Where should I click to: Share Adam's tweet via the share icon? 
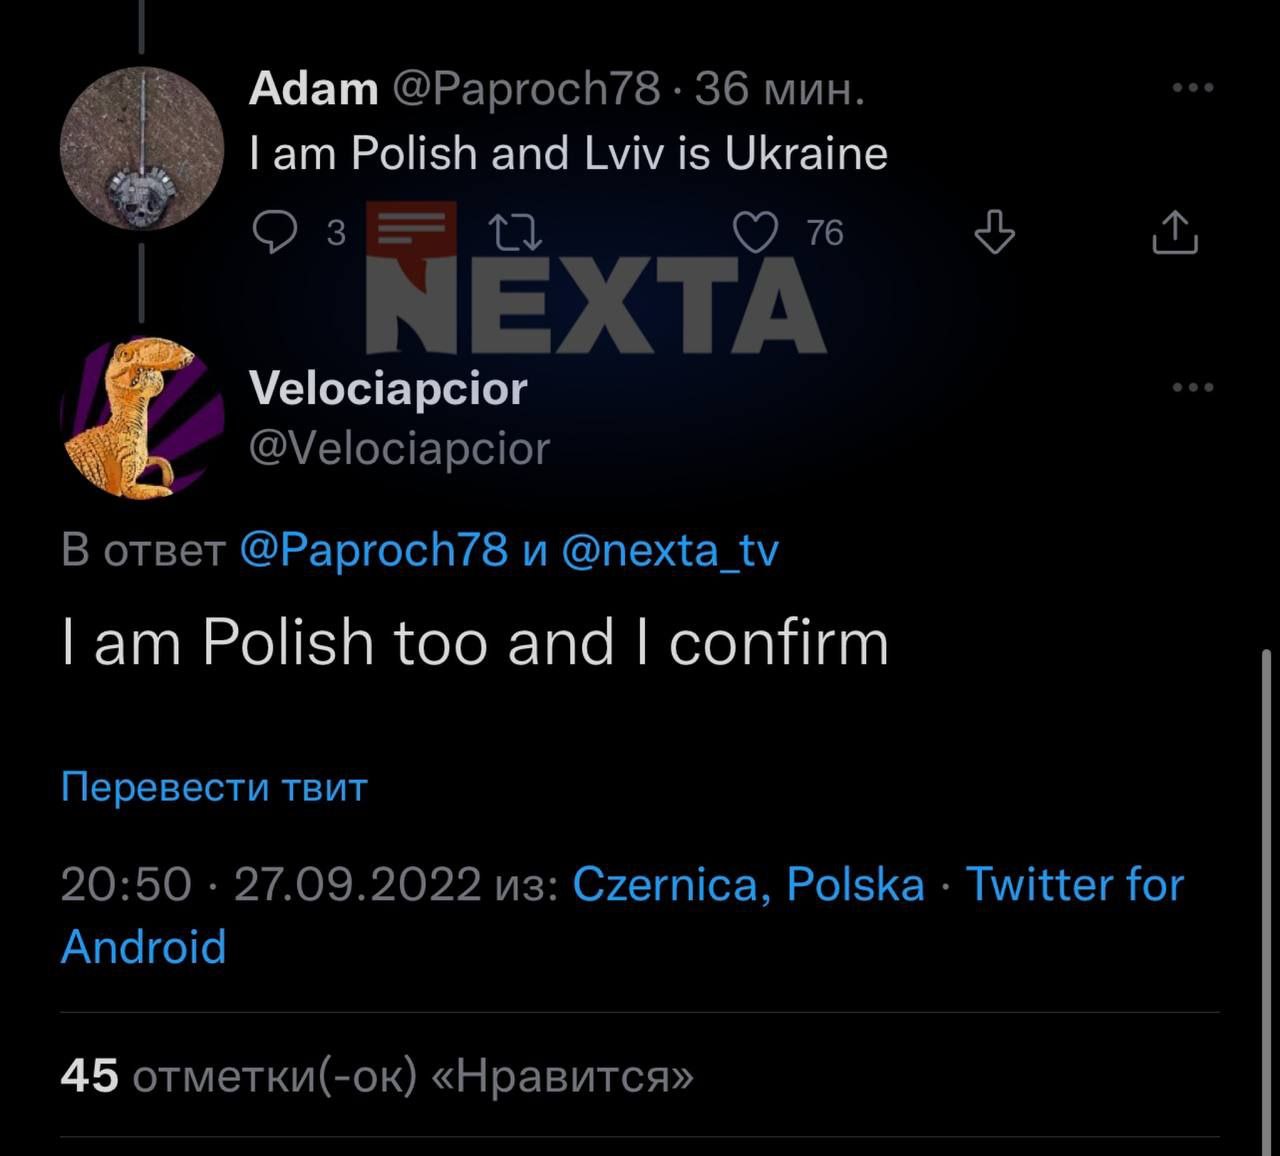coord(1175,232)
